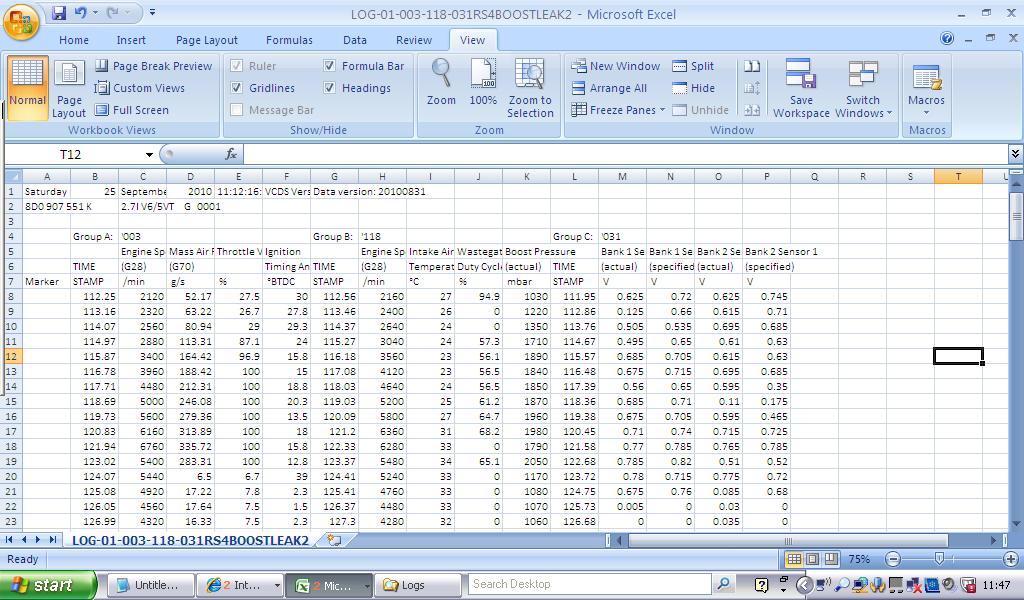Toggle the Headings checkbox
Image resolution: width=1024 pixels, height=600 pixels.
click(x=330, y=88)
